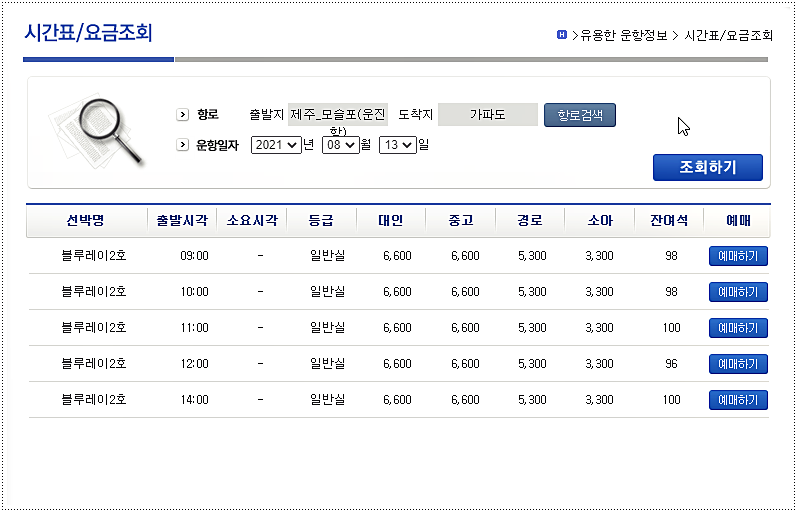Click the 14:00 departure time cell
Image resolution: width=797 pixels, height=512 pixels.
pyautogui.click(x=194, y=400)
